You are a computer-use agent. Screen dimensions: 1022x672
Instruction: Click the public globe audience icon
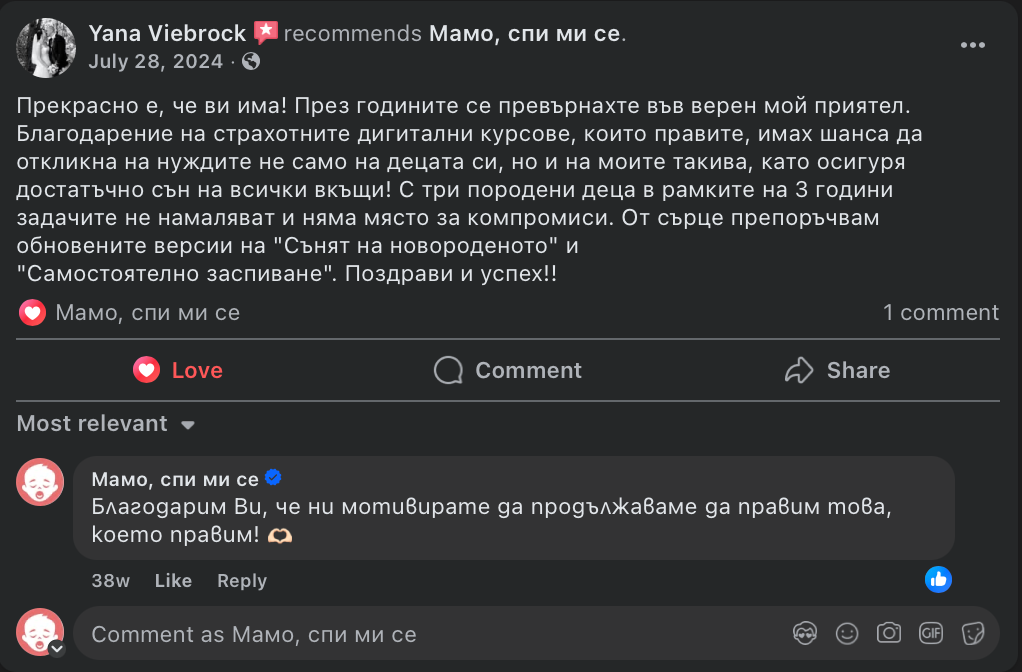point(251,61)
